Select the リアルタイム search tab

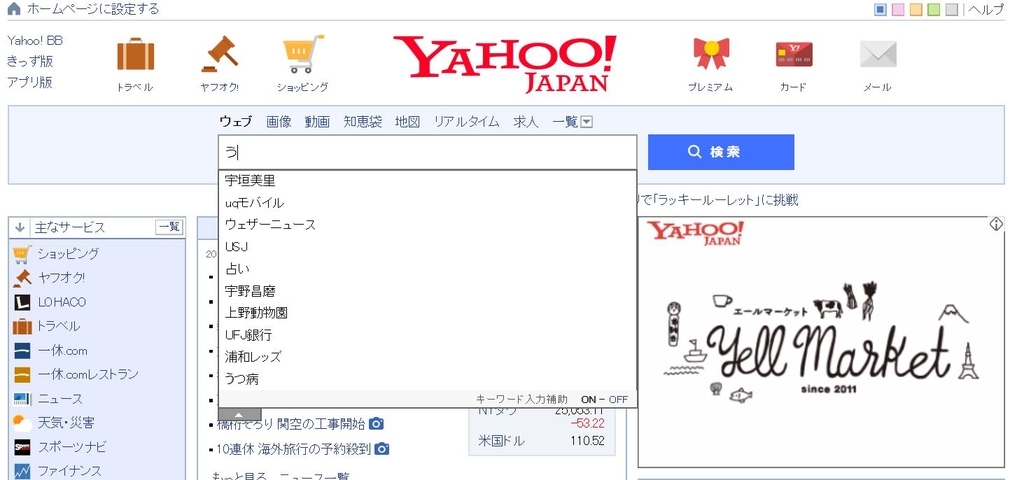[466, 121]
